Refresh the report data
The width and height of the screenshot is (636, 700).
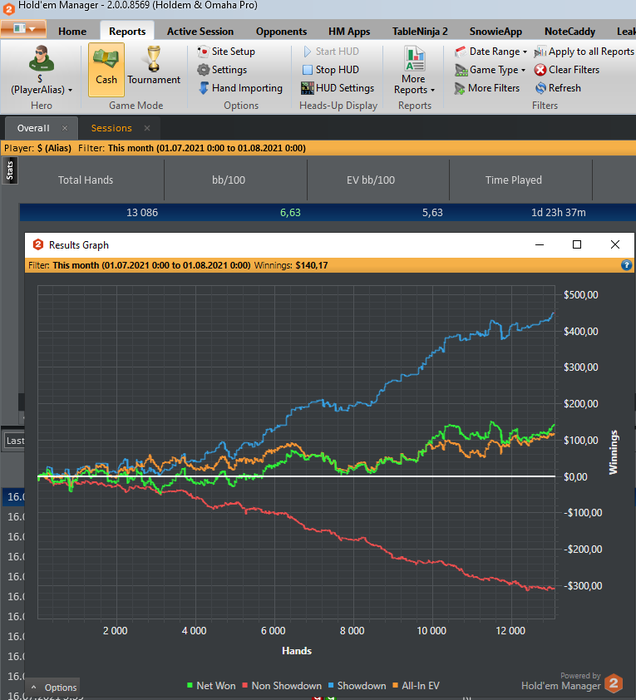click(x=558, y=88)
